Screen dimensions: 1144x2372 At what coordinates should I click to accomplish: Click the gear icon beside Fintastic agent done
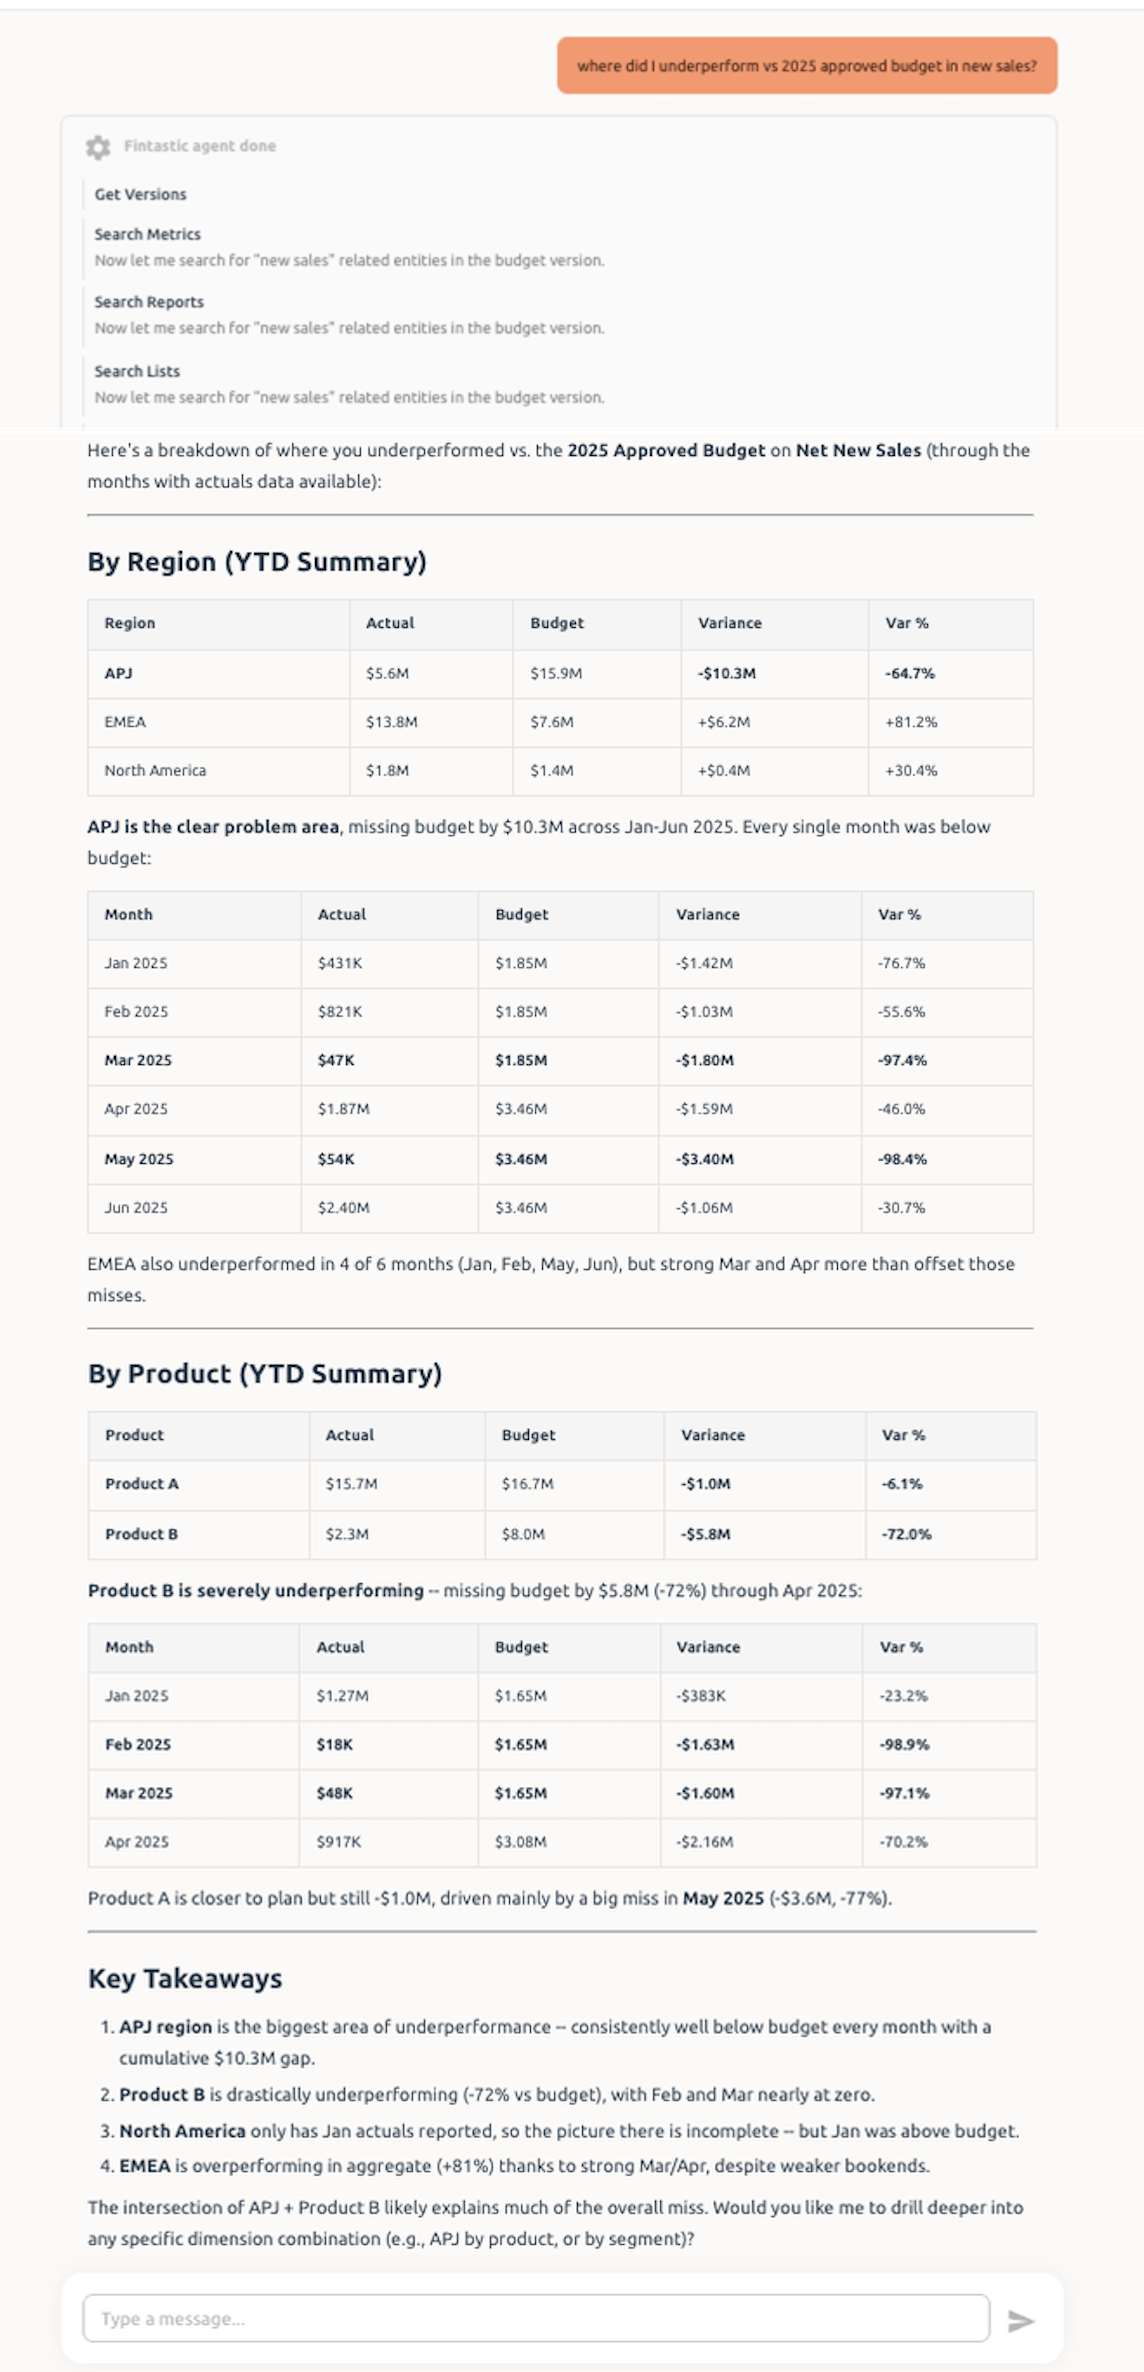pos(98,147)
